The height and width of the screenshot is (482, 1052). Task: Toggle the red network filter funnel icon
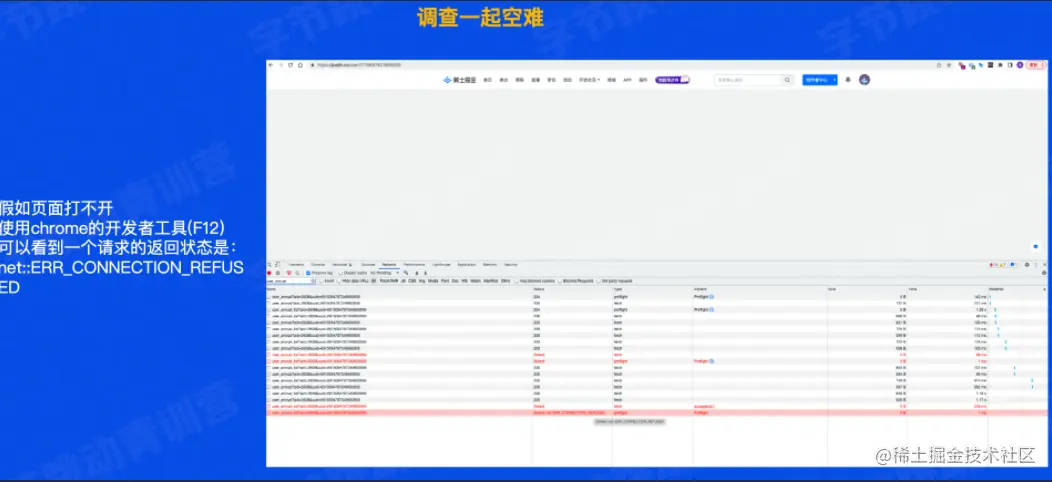[x=289, y=273]
